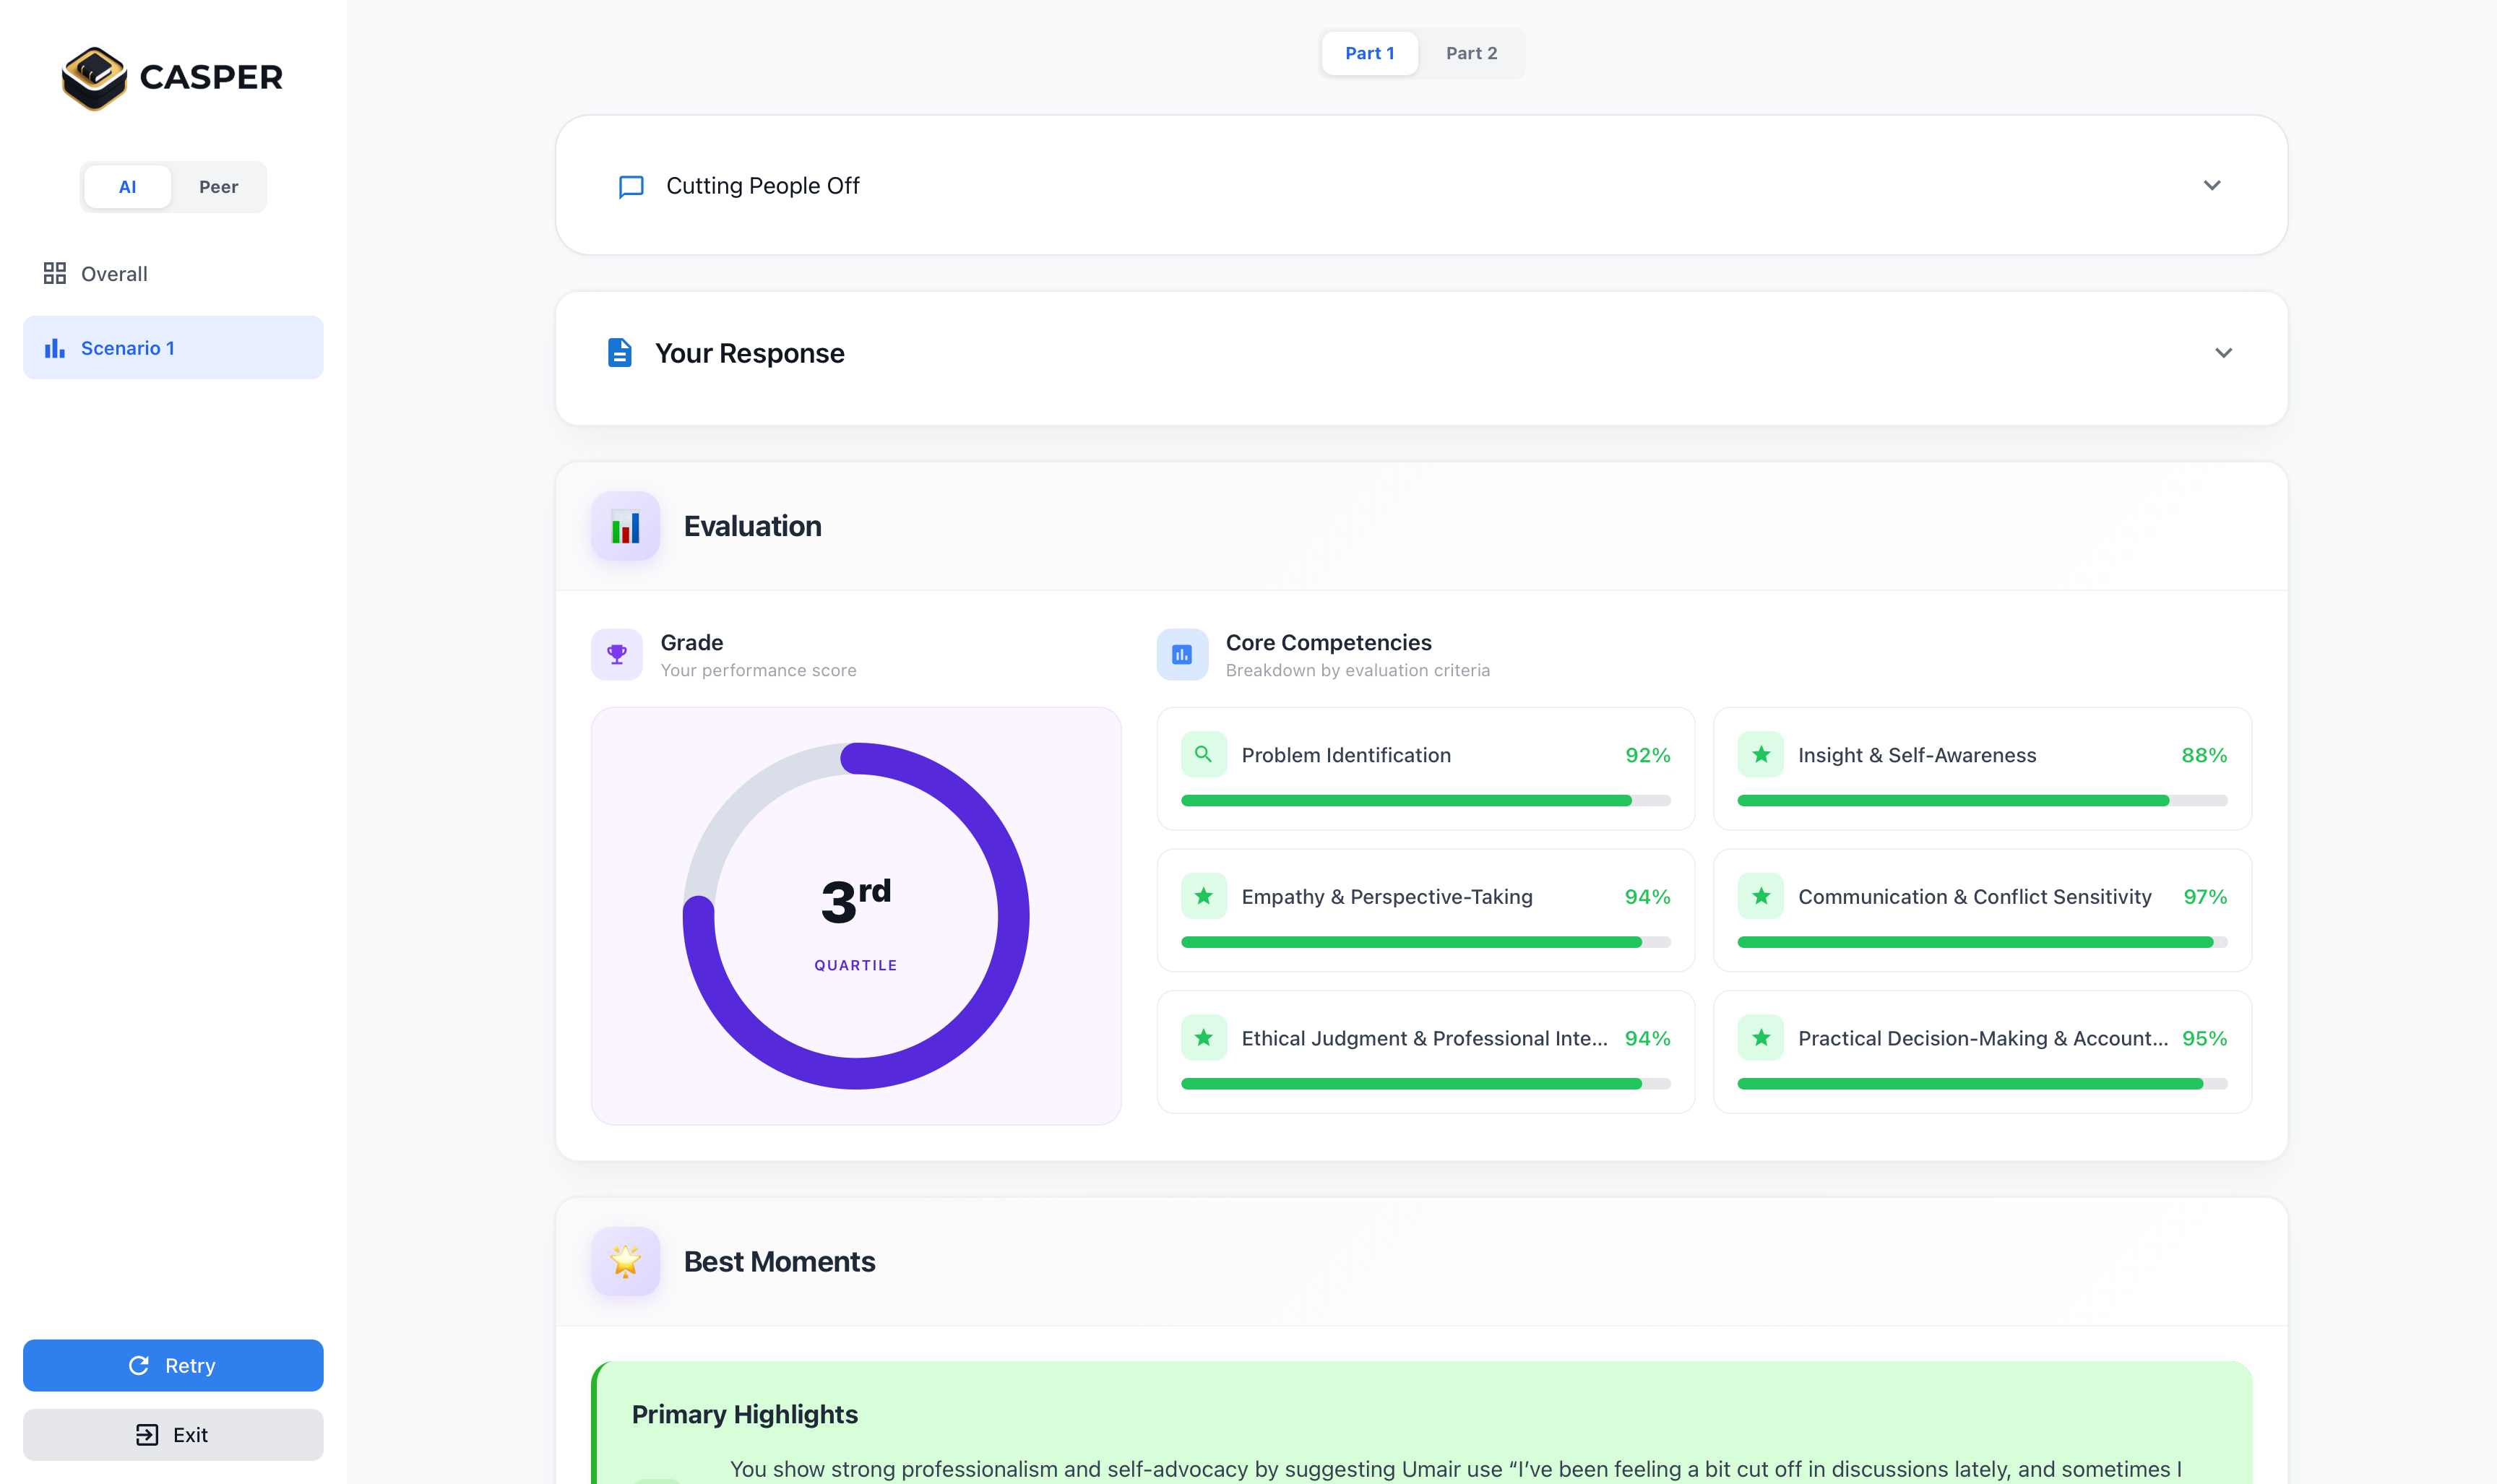This screenshot has height=1484, width=2497.
Task: Switch to the Part 2 toggle
Action: (1471, 53)
